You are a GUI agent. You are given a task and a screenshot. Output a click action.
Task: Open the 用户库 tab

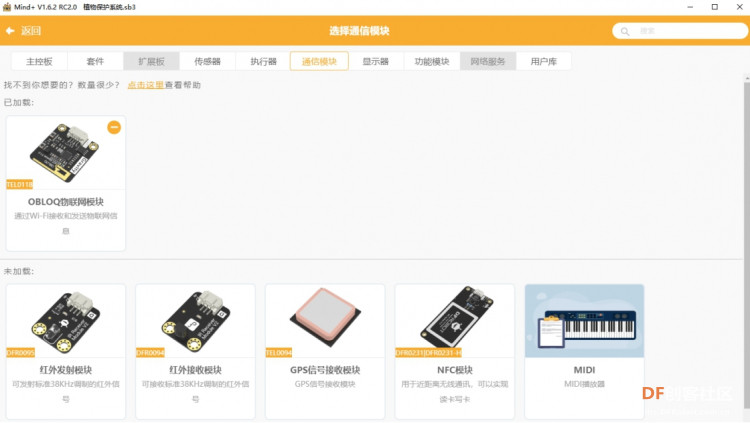[544, 61]
